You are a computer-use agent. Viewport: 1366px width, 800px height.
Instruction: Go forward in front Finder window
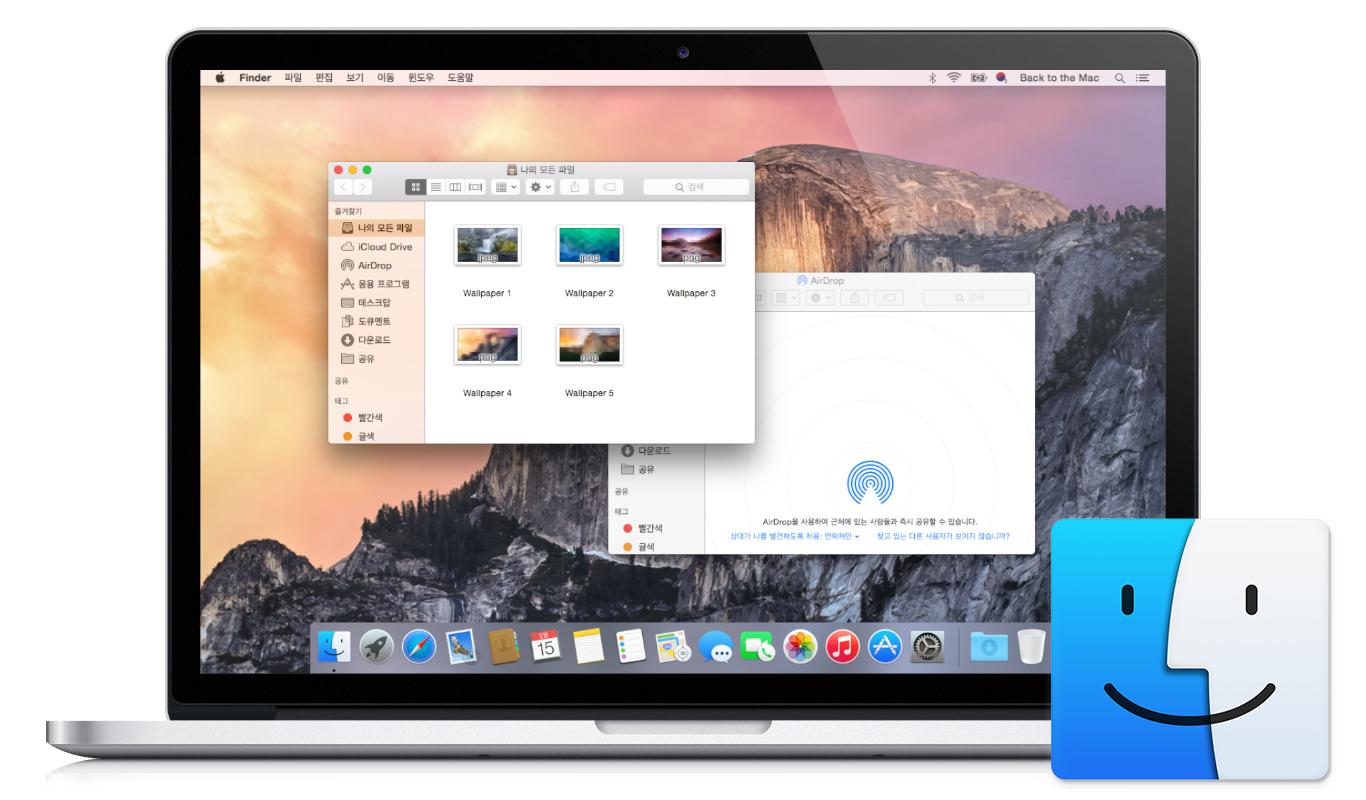click(362, 187)
